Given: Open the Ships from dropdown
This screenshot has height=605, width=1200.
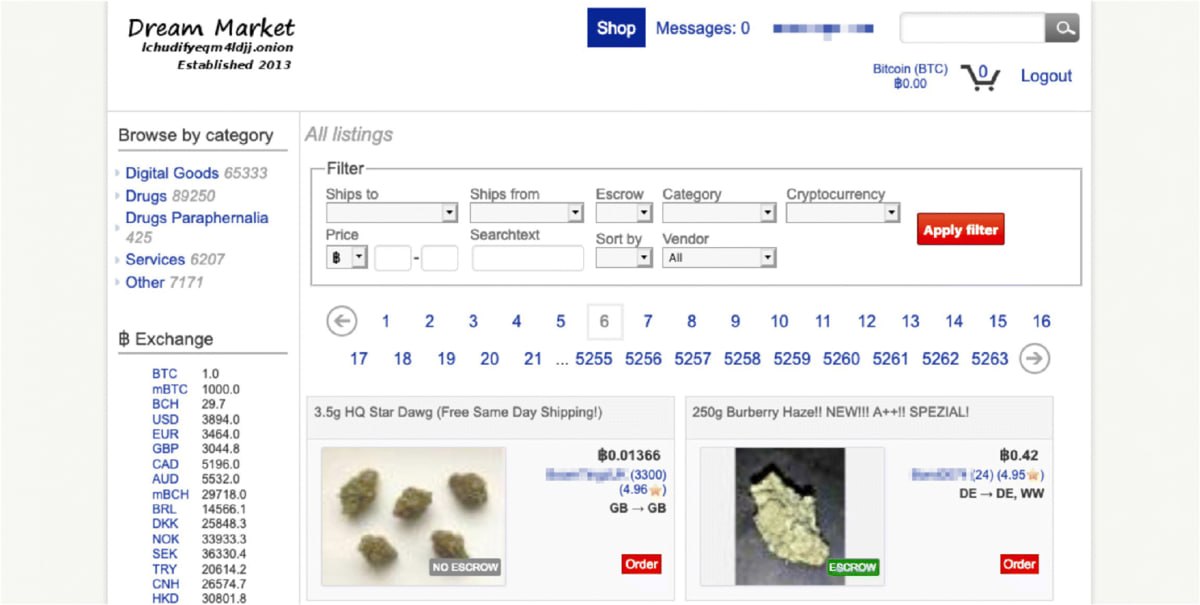Looking at the screenshot, I should pyautogui.click(x=527, y=213).
